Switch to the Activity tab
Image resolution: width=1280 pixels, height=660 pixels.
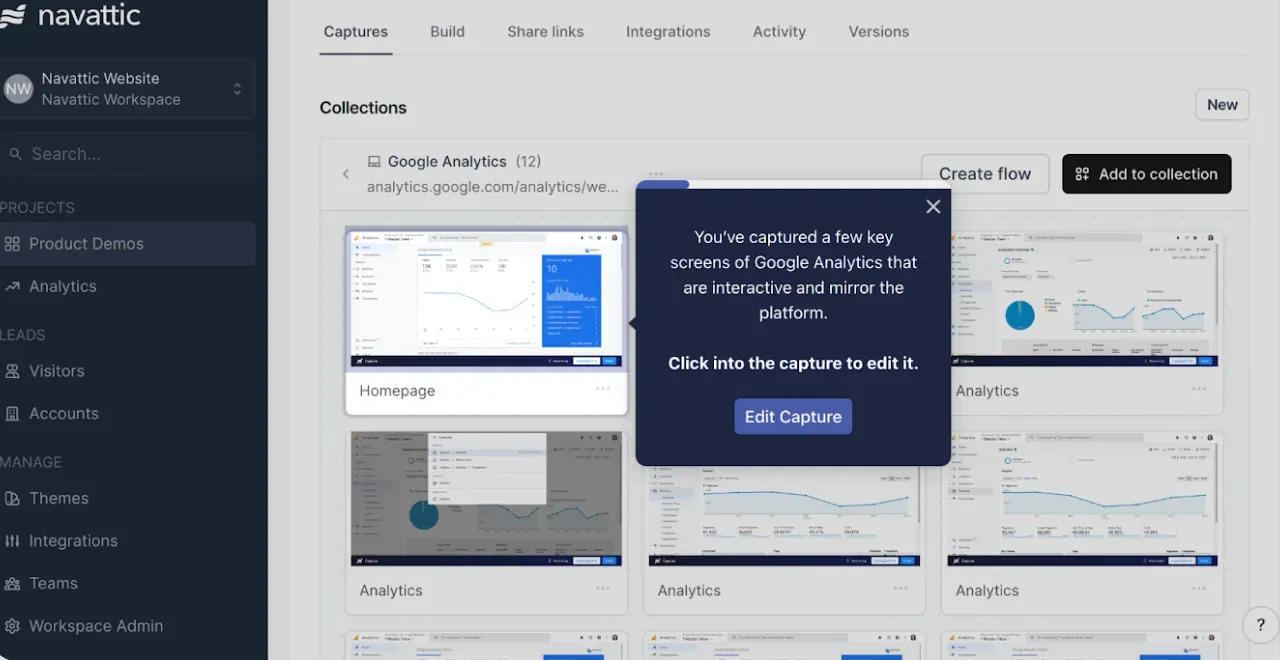(779, 32)
